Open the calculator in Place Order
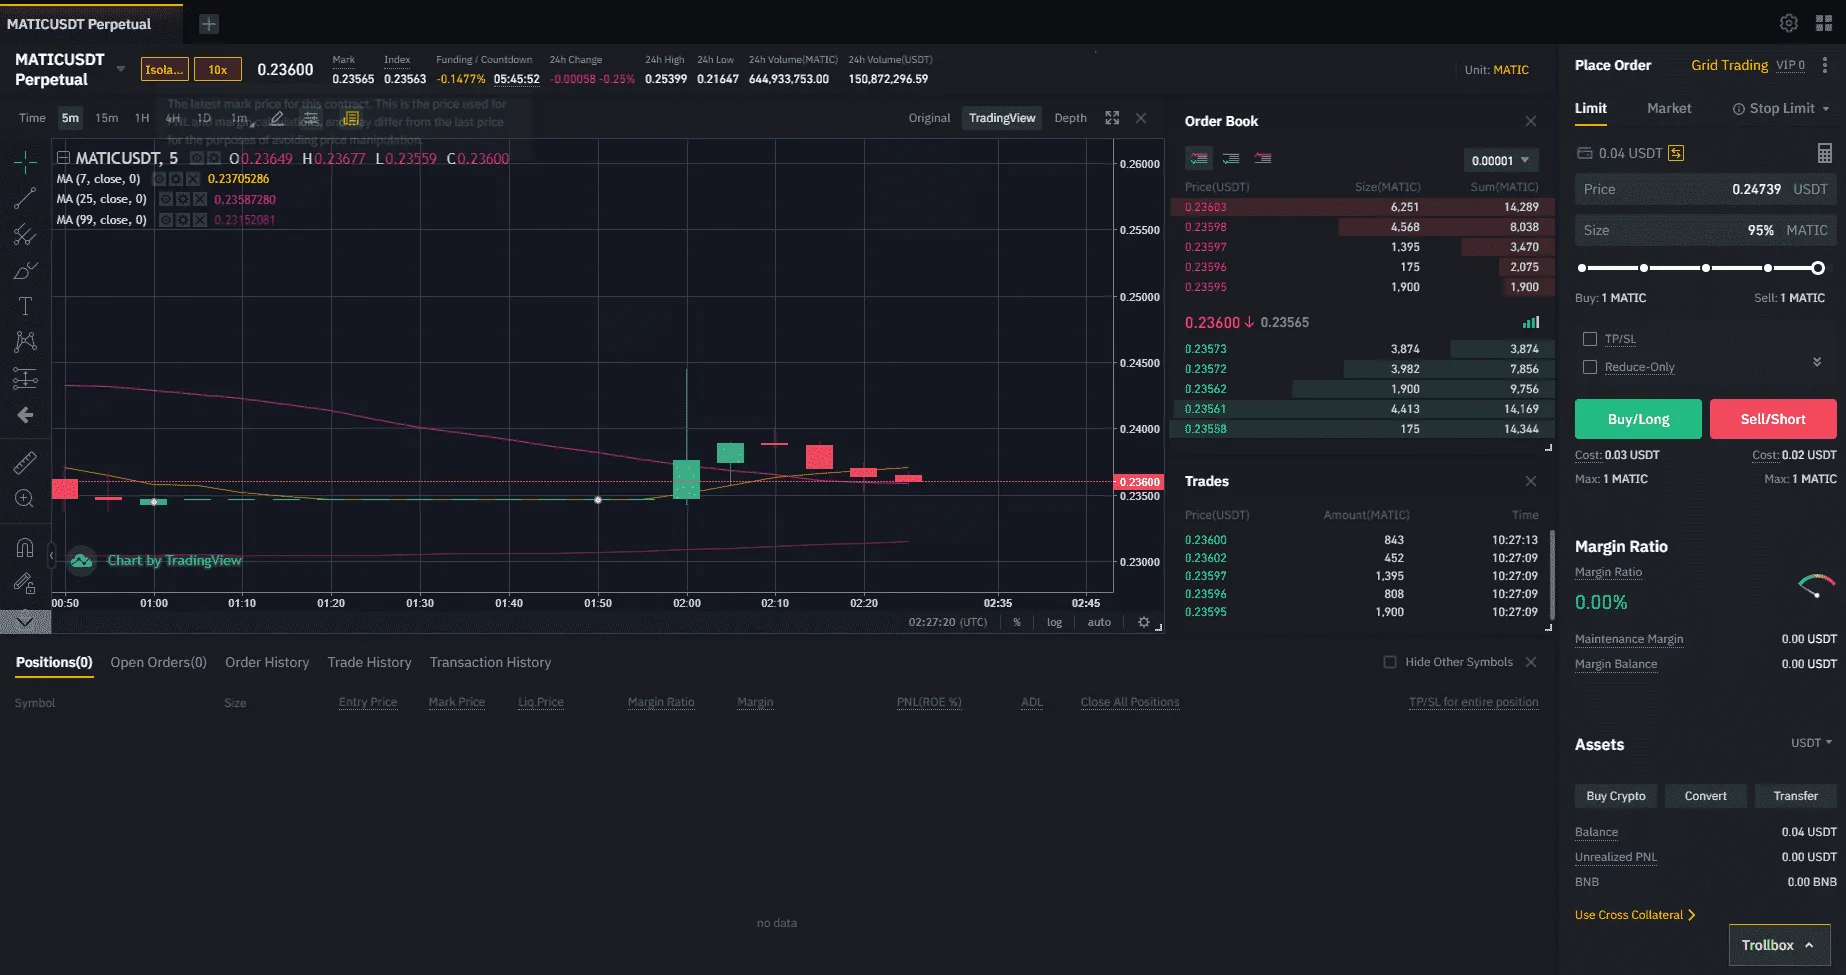Image resolution: width=1846 pixels, height=975 pixels. point(1825,153)
